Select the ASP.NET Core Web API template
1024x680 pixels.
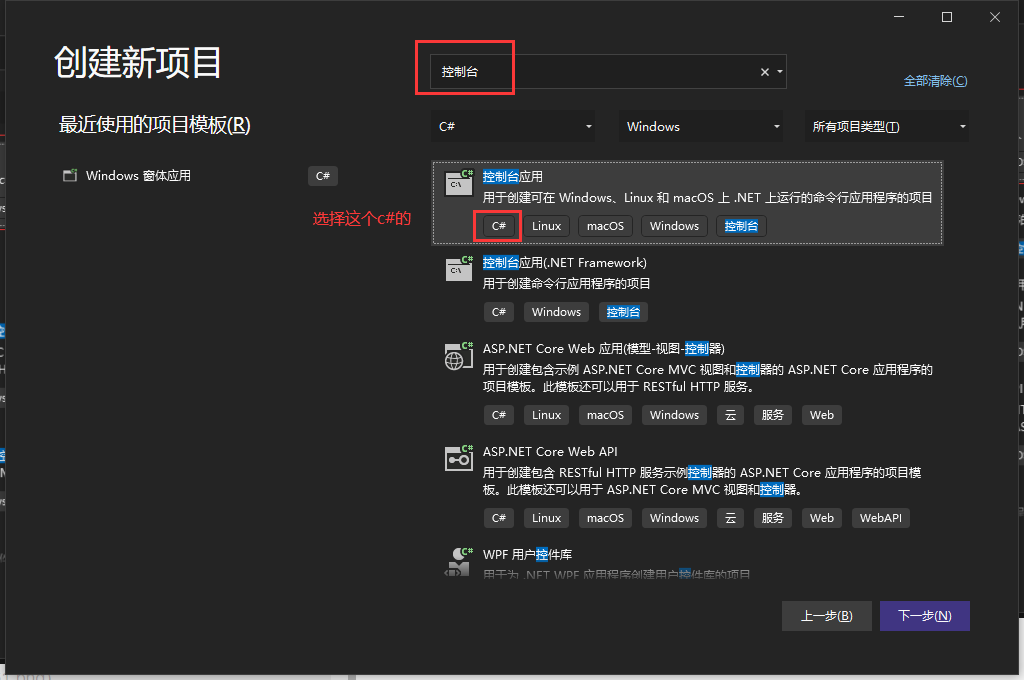550,452
